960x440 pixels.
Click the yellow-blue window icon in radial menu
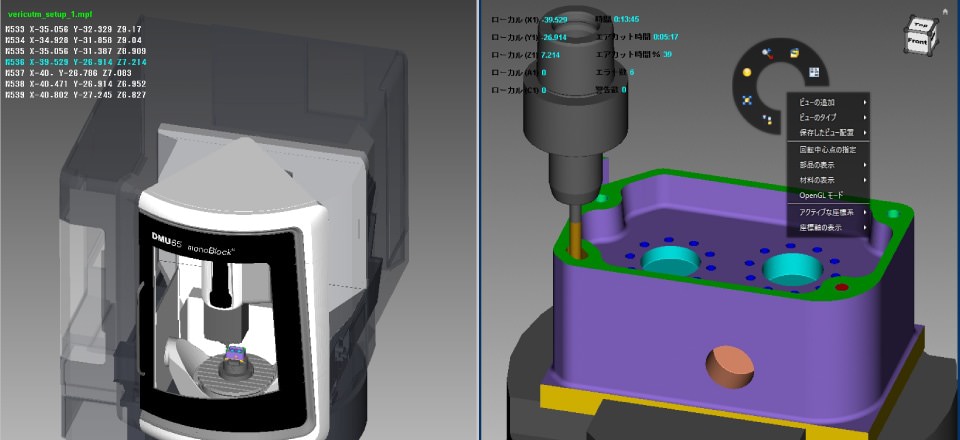point(794,52)
